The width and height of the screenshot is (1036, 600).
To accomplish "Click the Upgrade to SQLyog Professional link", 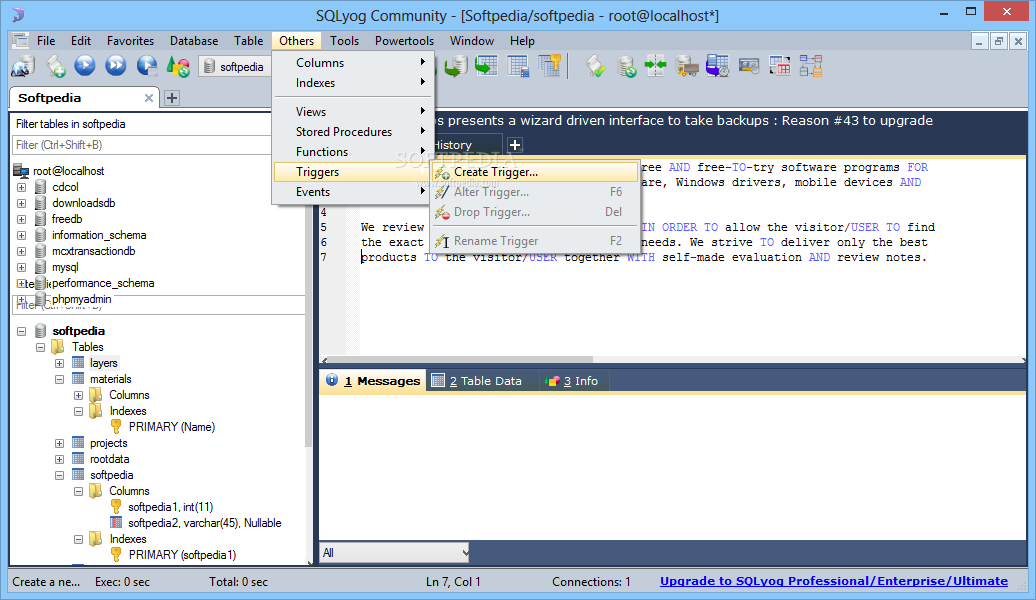I will click(834, 581).
